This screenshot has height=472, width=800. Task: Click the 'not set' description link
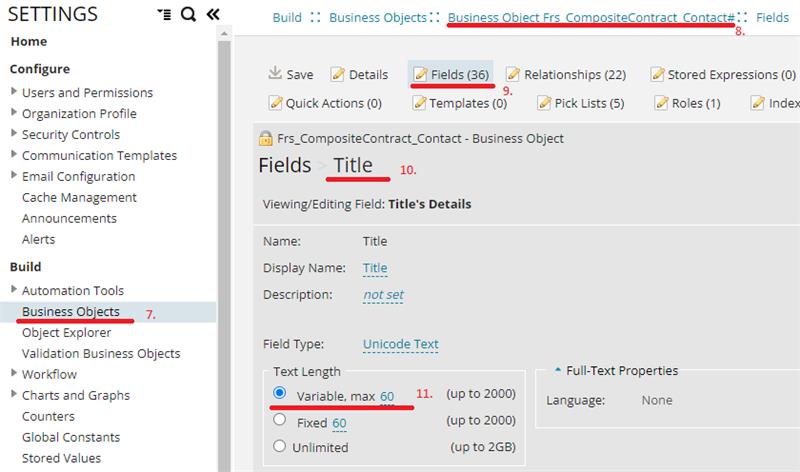[x=383, y=295]
